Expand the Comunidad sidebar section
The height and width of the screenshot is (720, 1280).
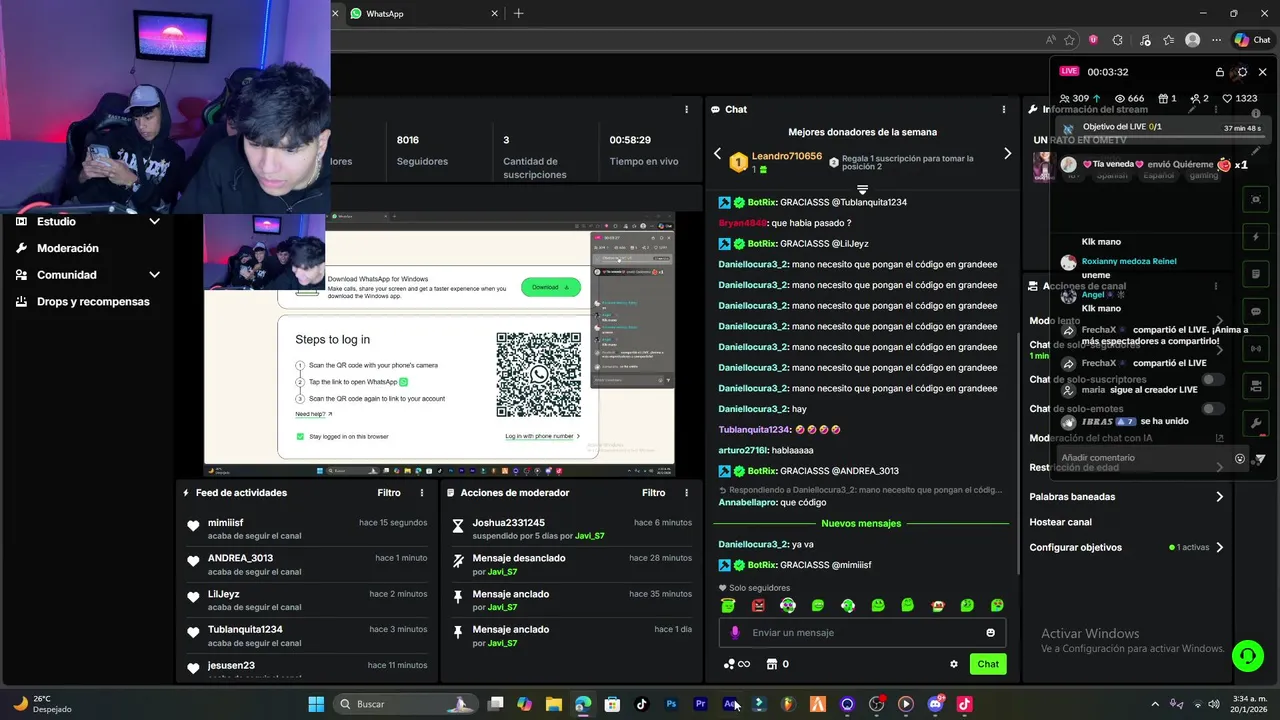pos(154,275)
